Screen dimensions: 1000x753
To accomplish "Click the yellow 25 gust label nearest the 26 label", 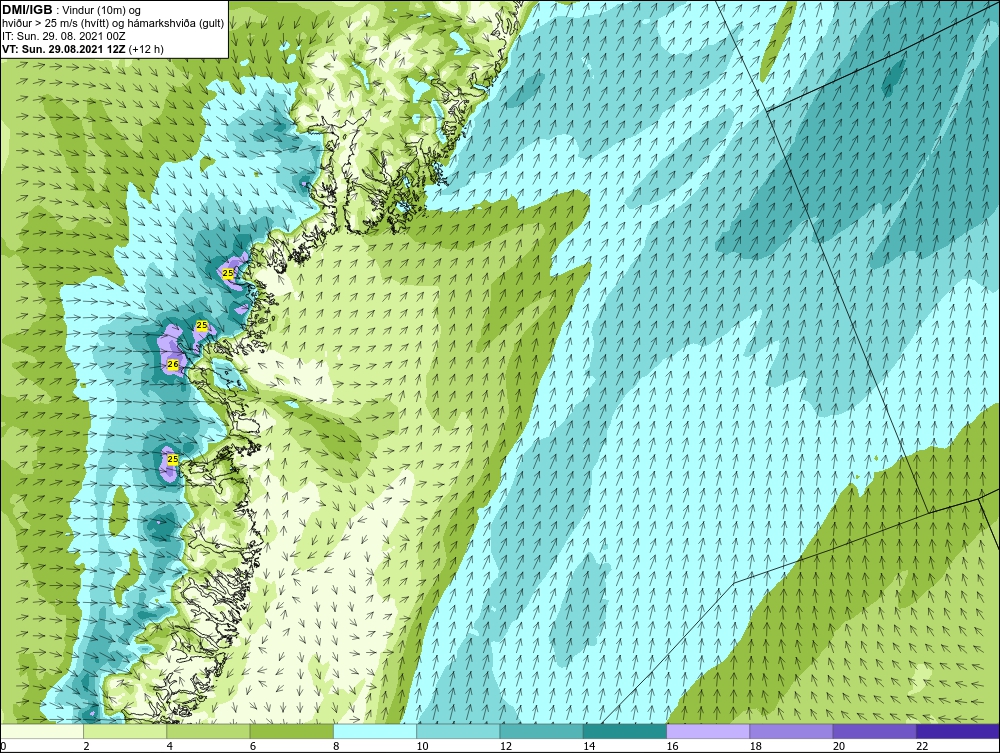I will click(202, 326).
